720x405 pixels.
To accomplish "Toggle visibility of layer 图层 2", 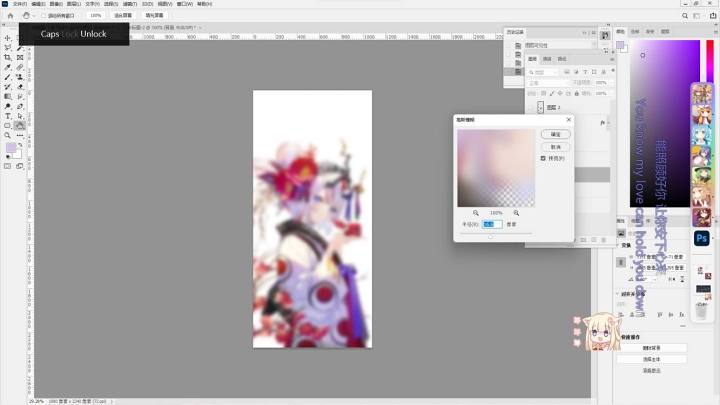I will (x=531, y=107).
